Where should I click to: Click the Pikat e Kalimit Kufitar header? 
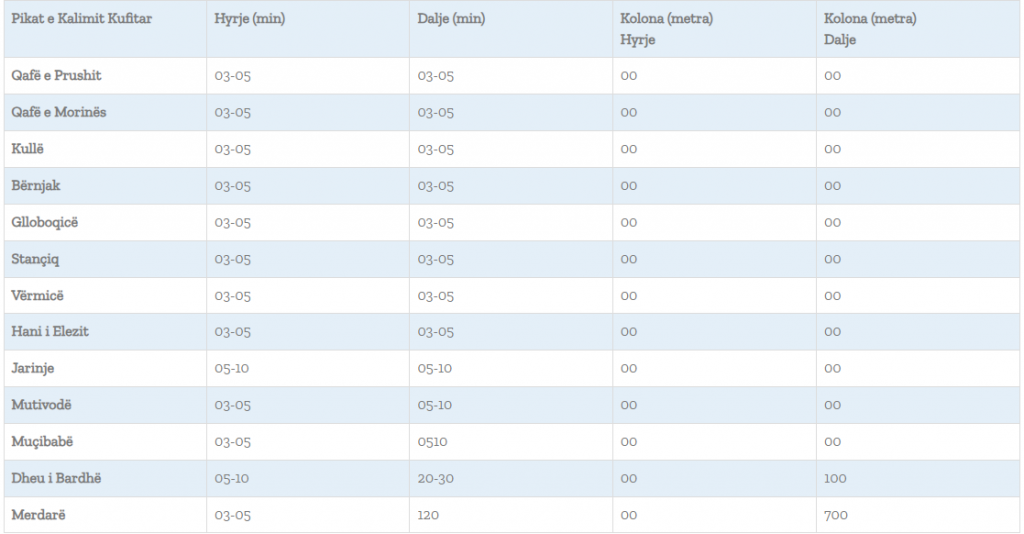tap(82, 18)
